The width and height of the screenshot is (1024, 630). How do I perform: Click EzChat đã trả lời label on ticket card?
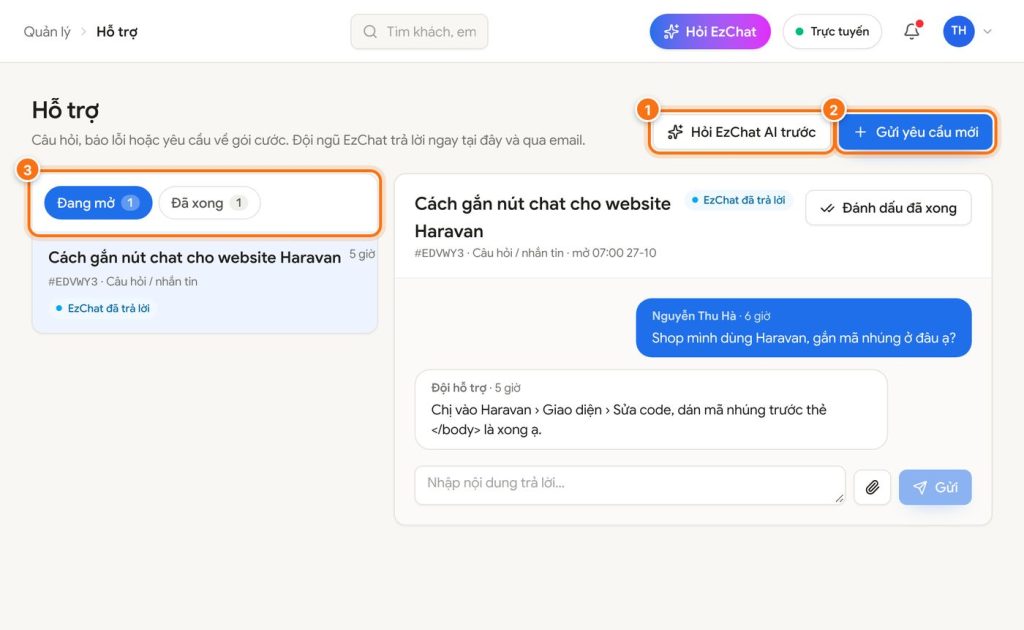[103, 308]
